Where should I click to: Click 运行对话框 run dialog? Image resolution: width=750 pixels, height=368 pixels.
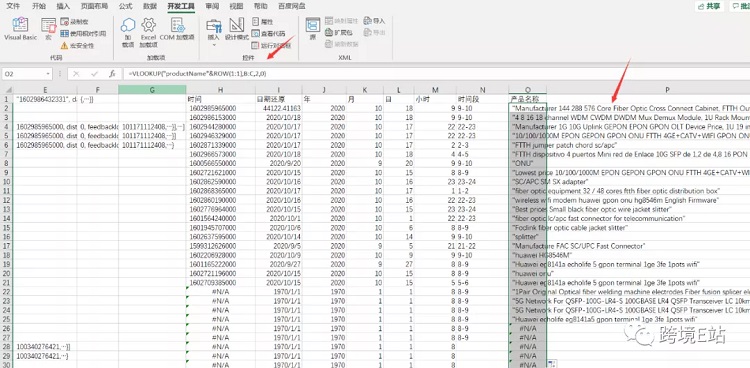click(x=271, y=45)
